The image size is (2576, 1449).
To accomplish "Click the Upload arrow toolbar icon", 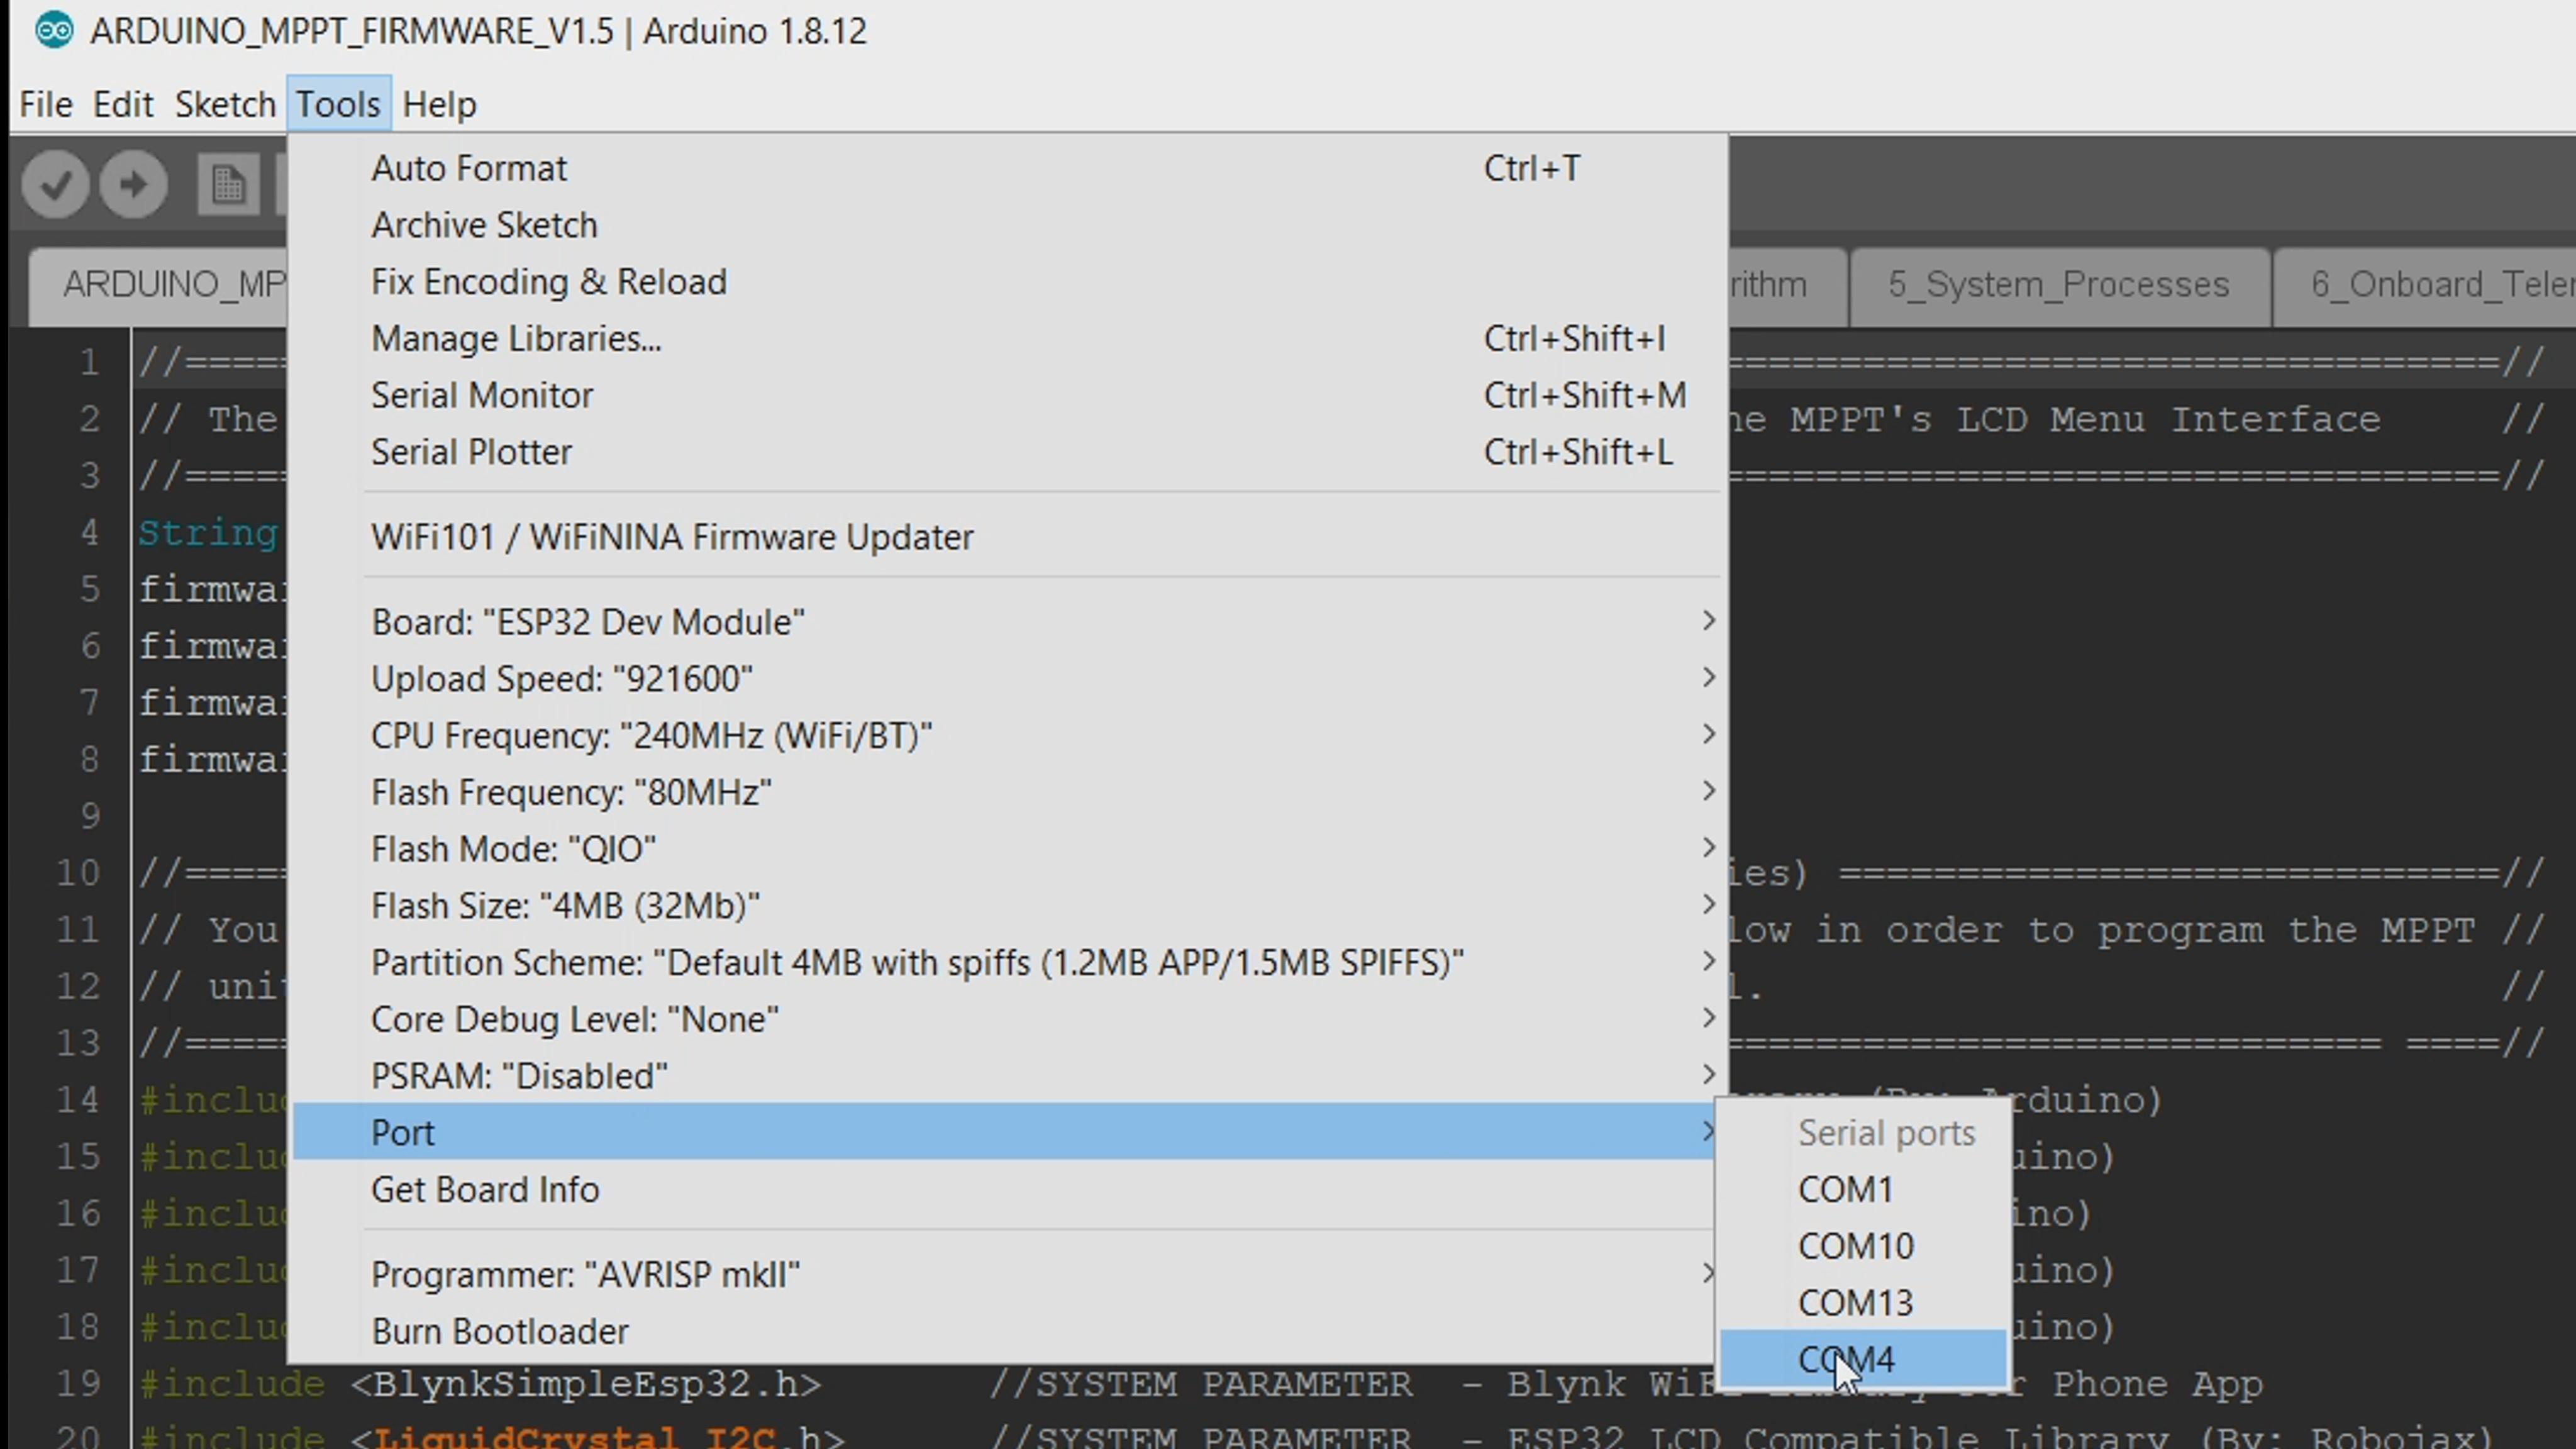I will pos(133,184).
